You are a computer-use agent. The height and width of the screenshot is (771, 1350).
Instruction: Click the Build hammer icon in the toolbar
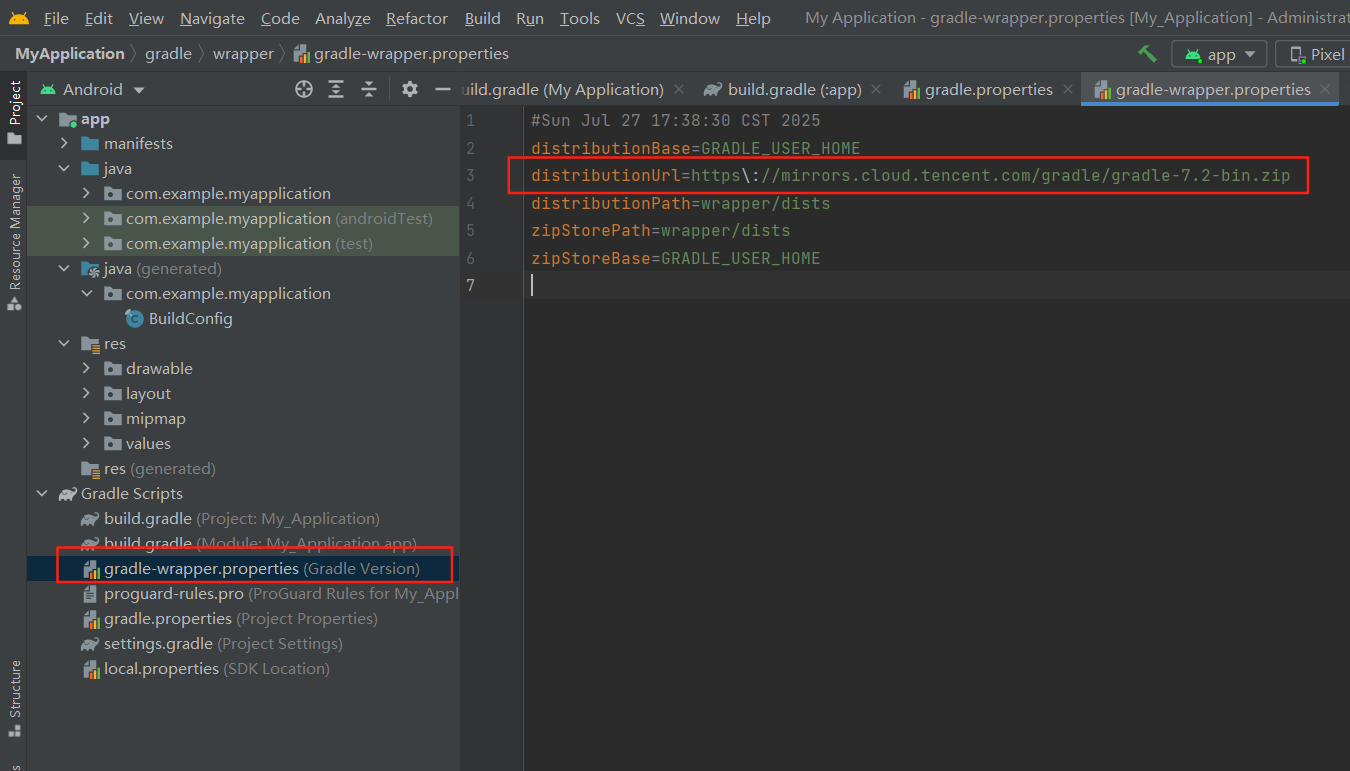pos(1146,54)
